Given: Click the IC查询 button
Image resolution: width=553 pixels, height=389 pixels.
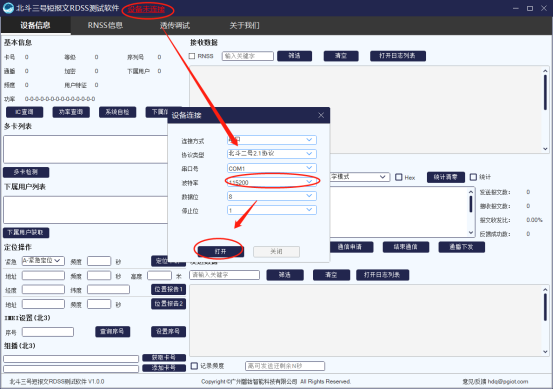Looking at the screenshot, I should tap(25, 112).
